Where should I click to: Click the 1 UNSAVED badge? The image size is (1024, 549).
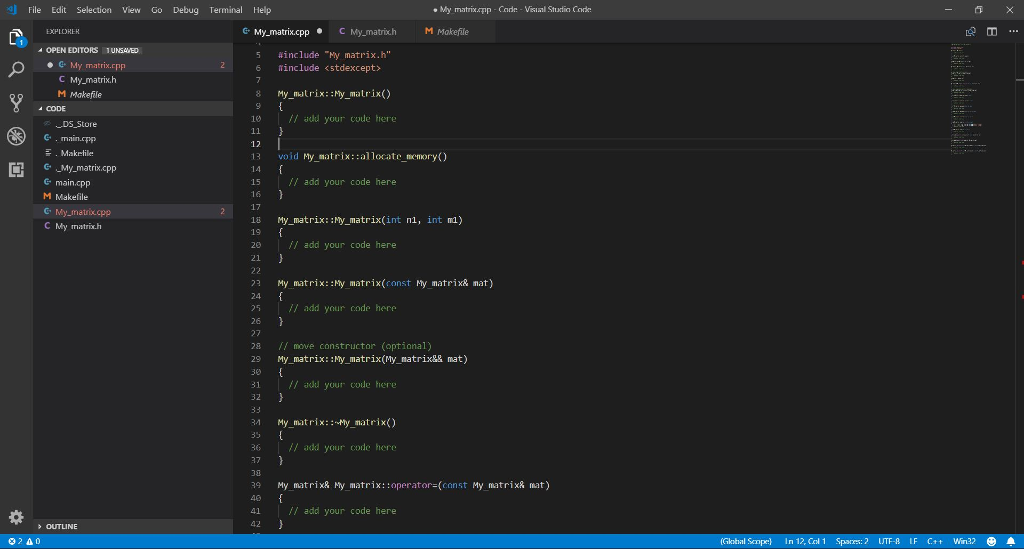(x=122, y=50)
